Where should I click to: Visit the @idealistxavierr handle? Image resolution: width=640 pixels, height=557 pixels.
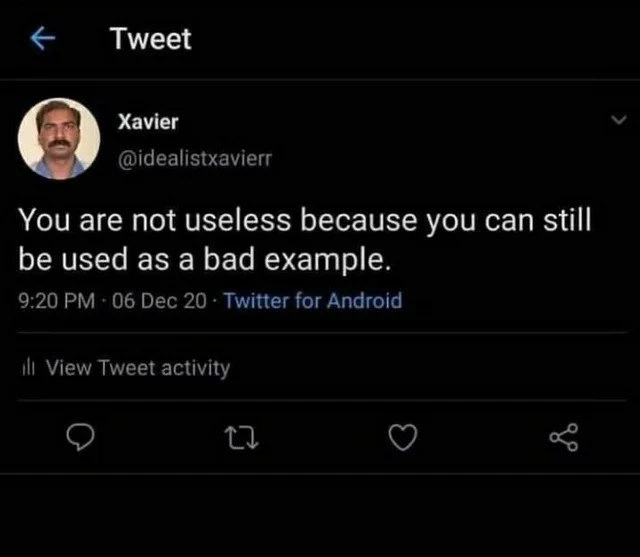click(195, 158)
